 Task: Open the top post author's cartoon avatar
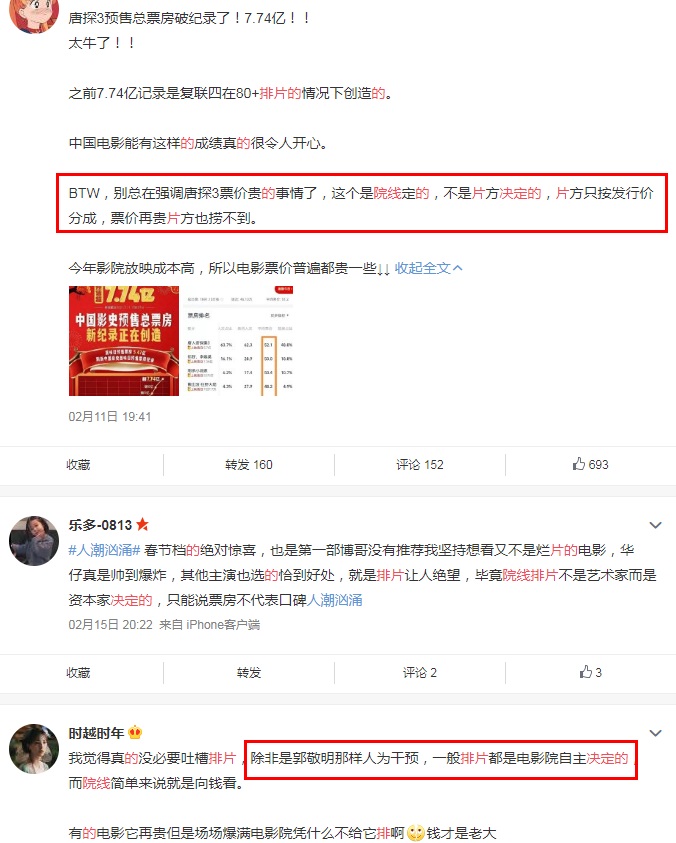pyautogui.click(x=34, y=15)
